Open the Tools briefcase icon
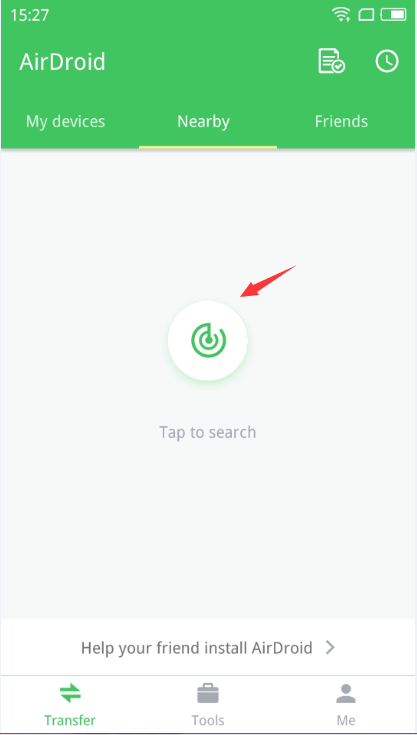This screenshot has width=417, height=735. (208, 694)
